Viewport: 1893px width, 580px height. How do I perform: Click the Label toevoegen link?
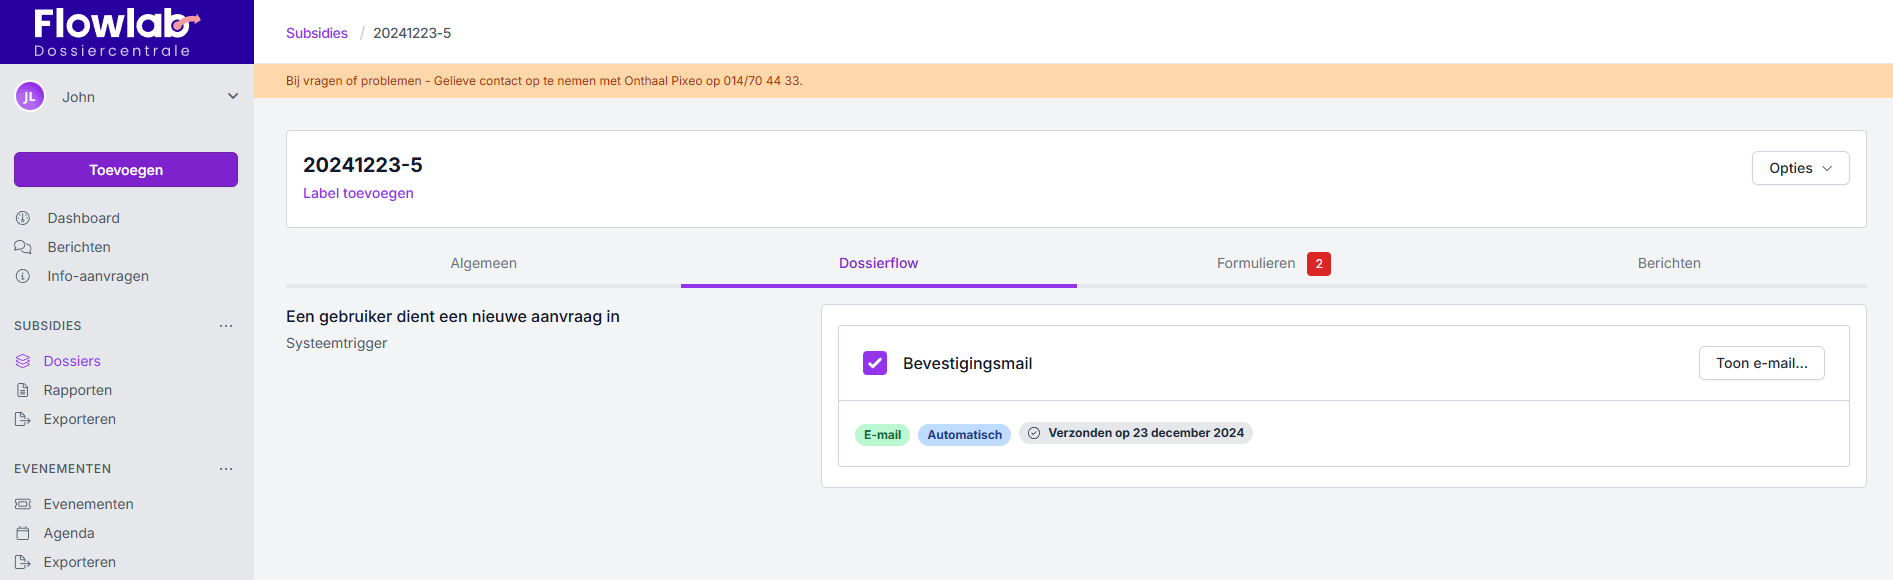(358, 193)
